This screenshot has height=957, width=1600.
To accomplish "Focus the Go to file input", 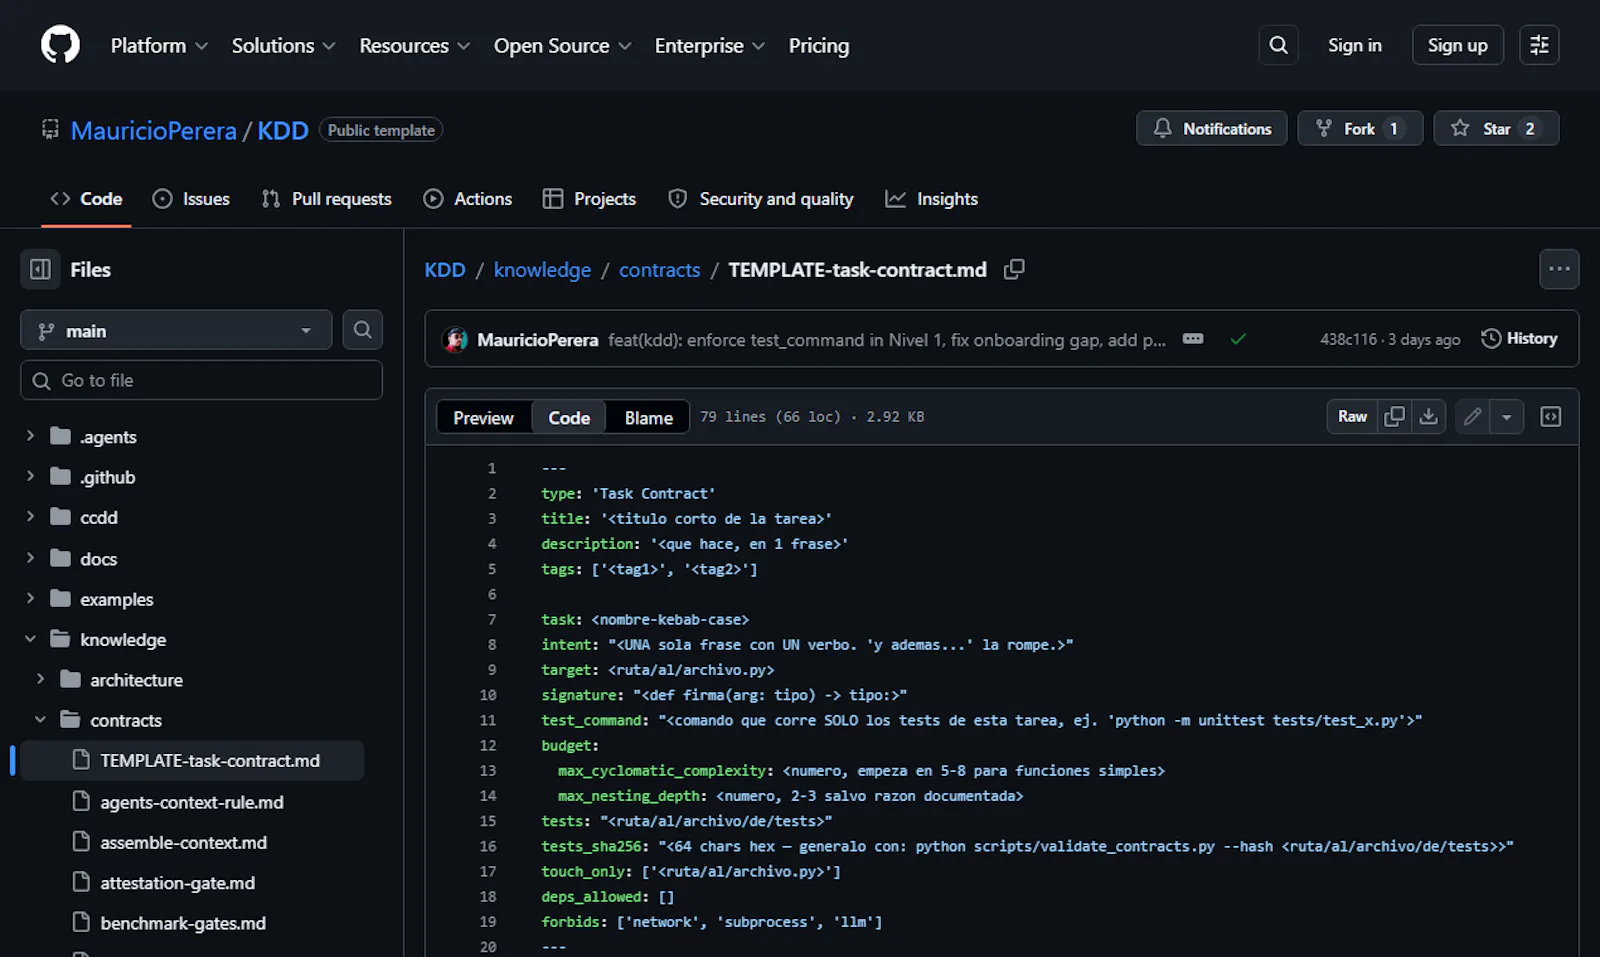I will [201, 380].
